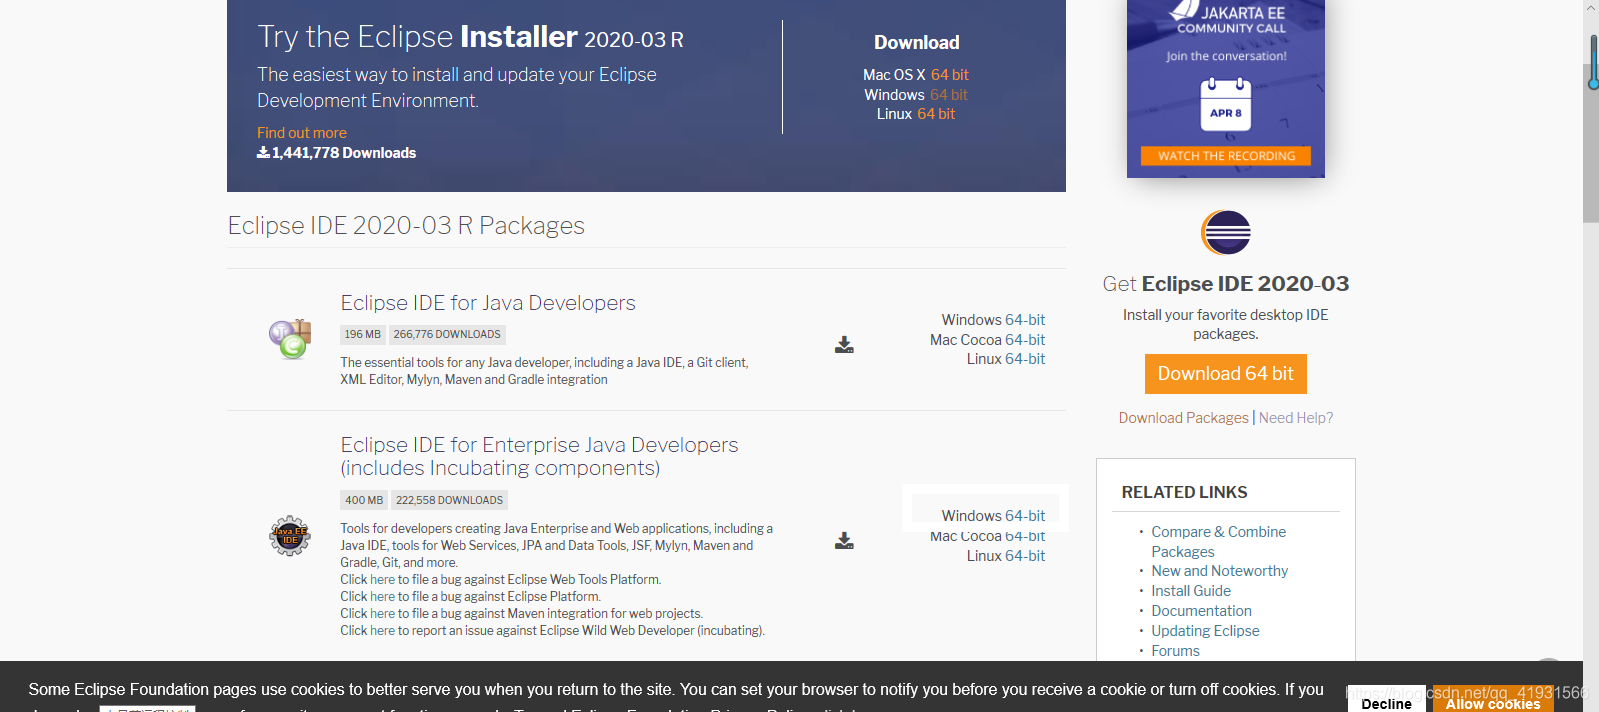The width and height of the screenshot is (1599, 712).
Task: Click the round Eclipse logo above Get Eclipse IDE
Action: pyautogui.click(x=1226, y=233)
